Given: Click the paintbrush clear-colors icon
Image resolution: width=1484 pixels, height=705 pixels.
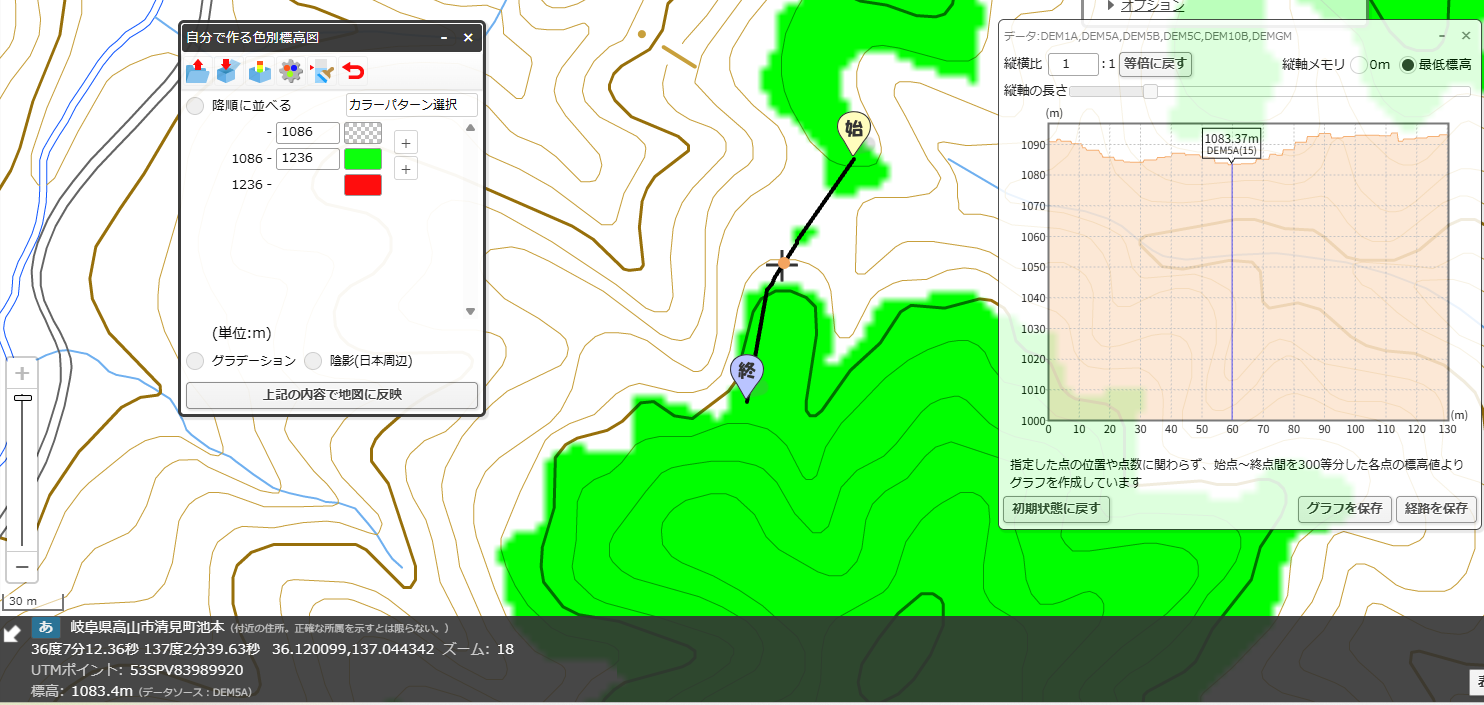Looking at the screenshot, I should (x=322, y=71).
